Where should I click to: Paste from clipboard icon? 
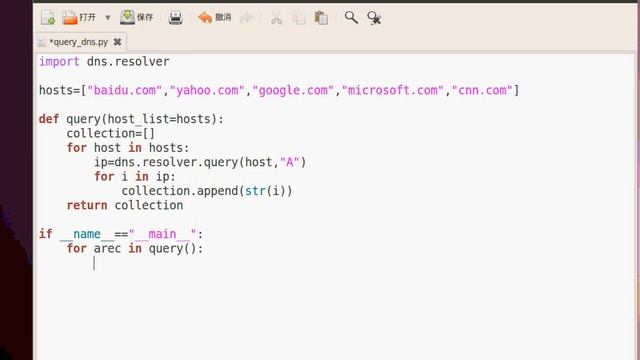coord(321,18)
